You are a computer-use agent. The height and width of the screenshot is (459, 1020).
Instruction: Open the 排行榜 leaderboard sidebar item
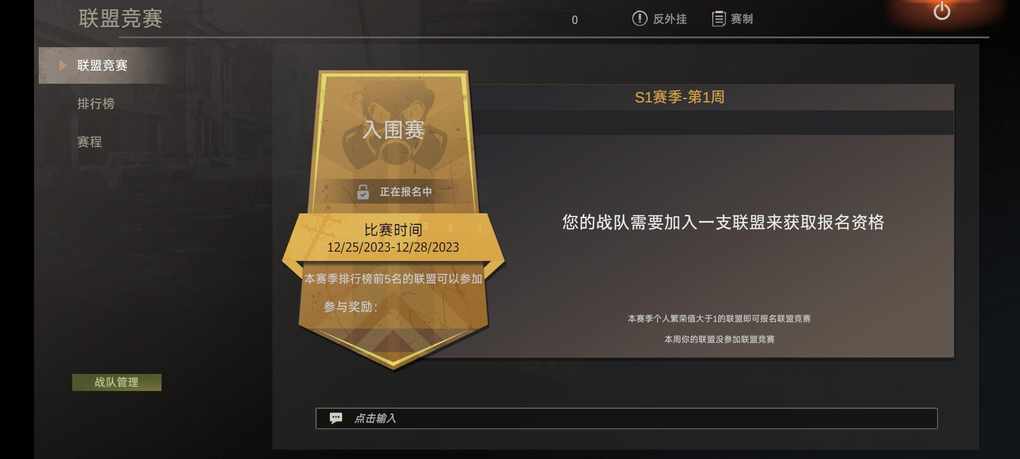[96, 103]
